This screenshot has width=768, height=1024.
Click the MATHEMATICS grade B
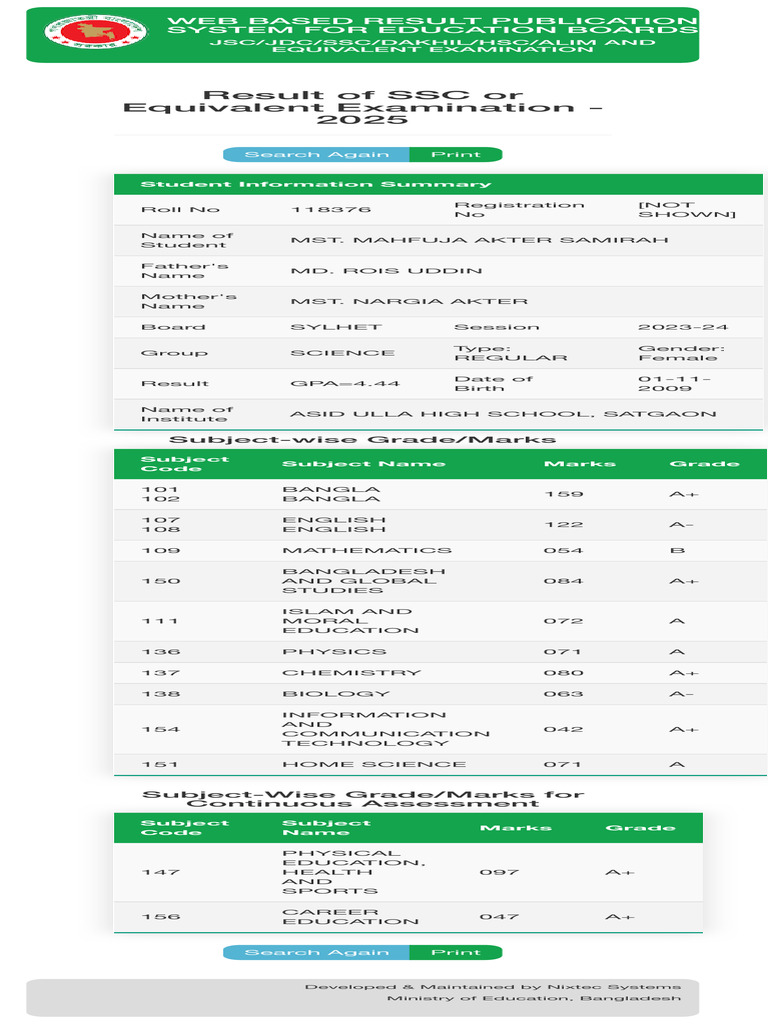(677, 551)
